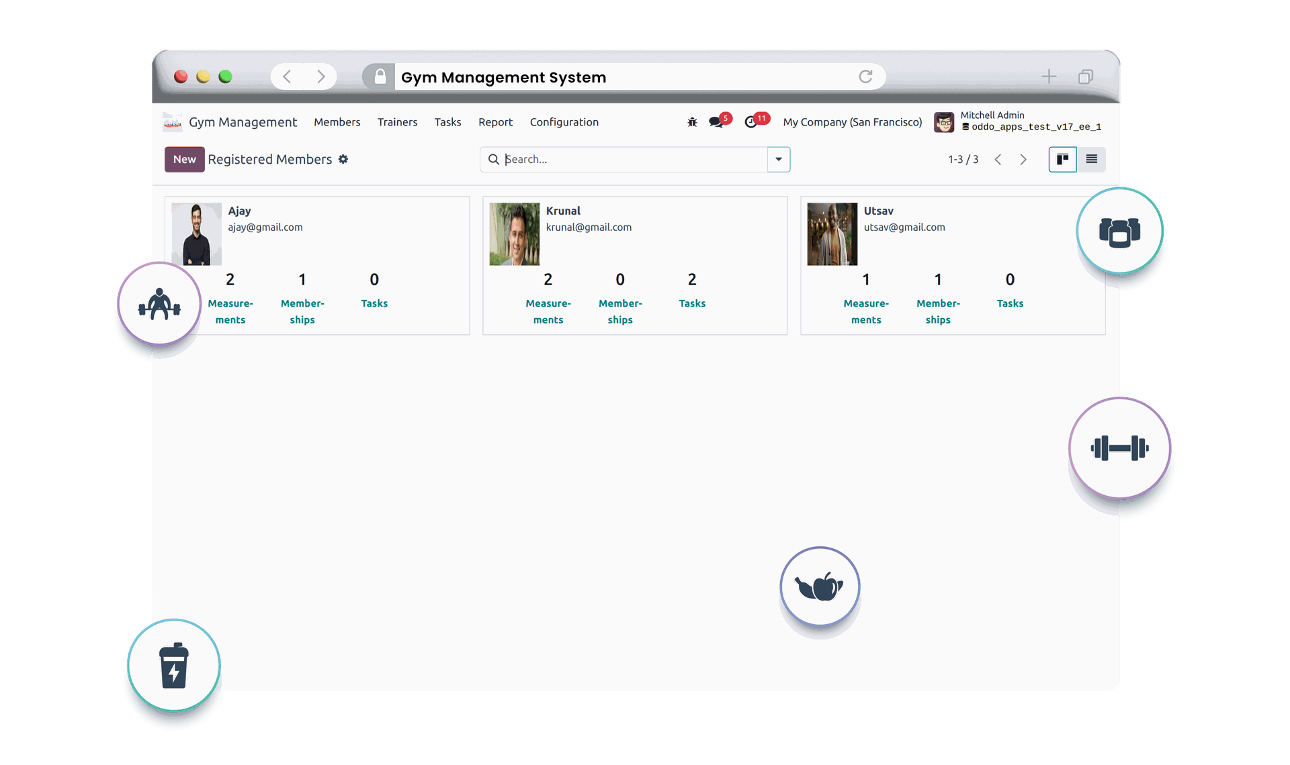Click the dumbbell circular icon

point(1119,448)
